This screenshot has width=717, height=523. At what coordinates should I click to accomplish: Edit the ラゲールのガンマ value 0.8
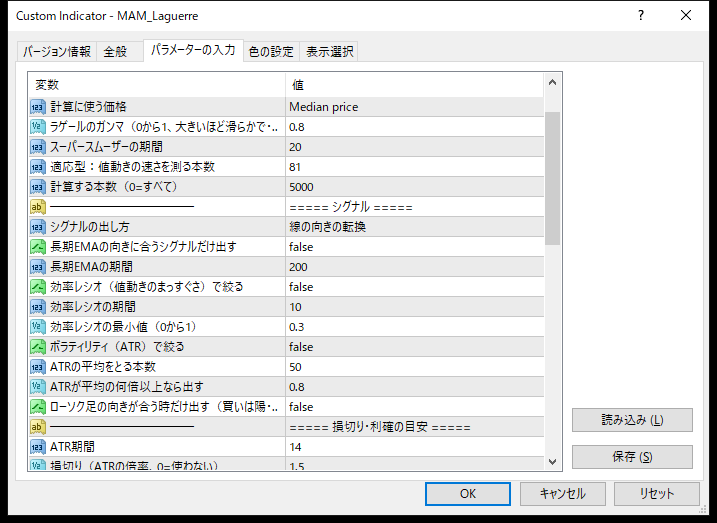[x=415, y=127]
